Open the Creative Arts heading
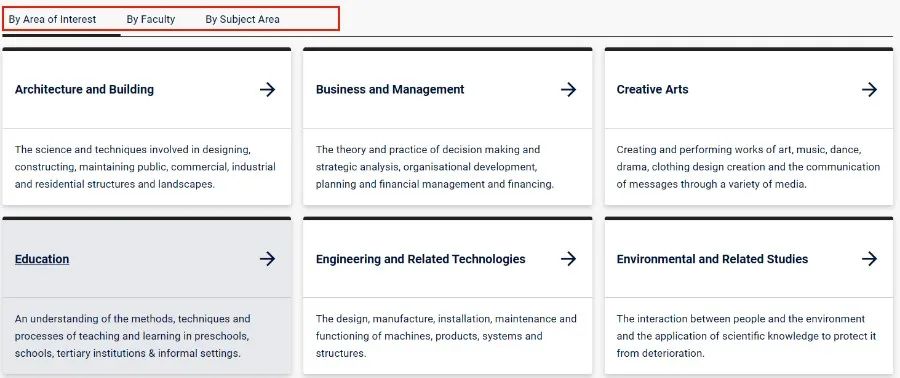 pyautogui.click(x=652, y=89)
